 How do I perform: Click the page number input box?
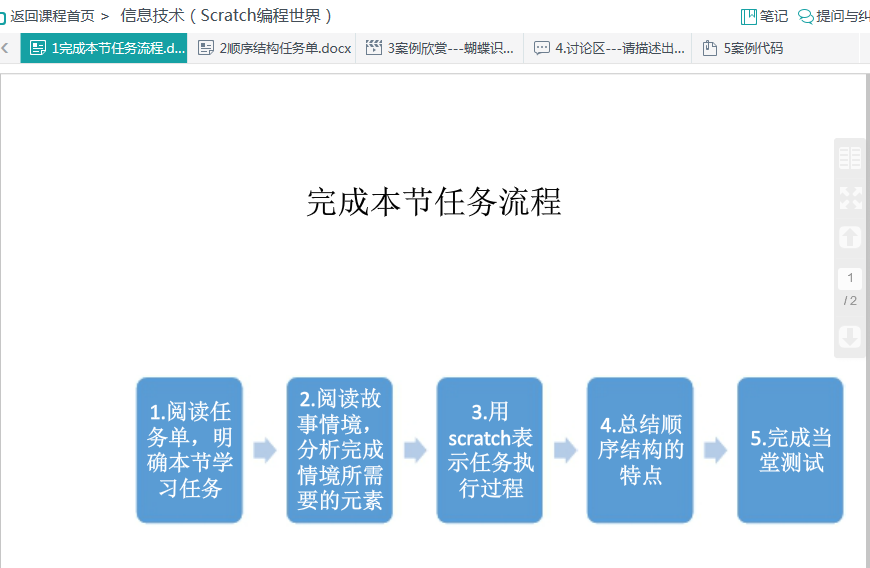click(849, 278)
